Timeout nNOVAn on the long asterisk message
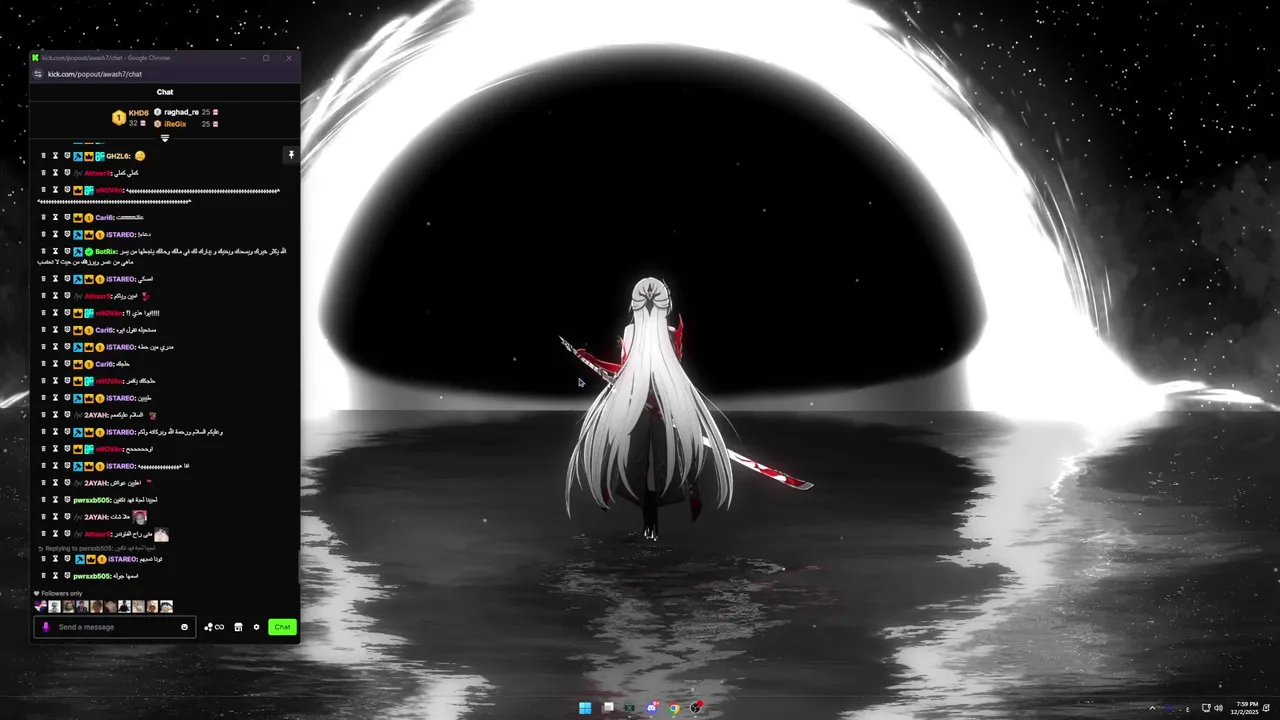This screenshot has height=720, width=1280. [x=55, y=190]
